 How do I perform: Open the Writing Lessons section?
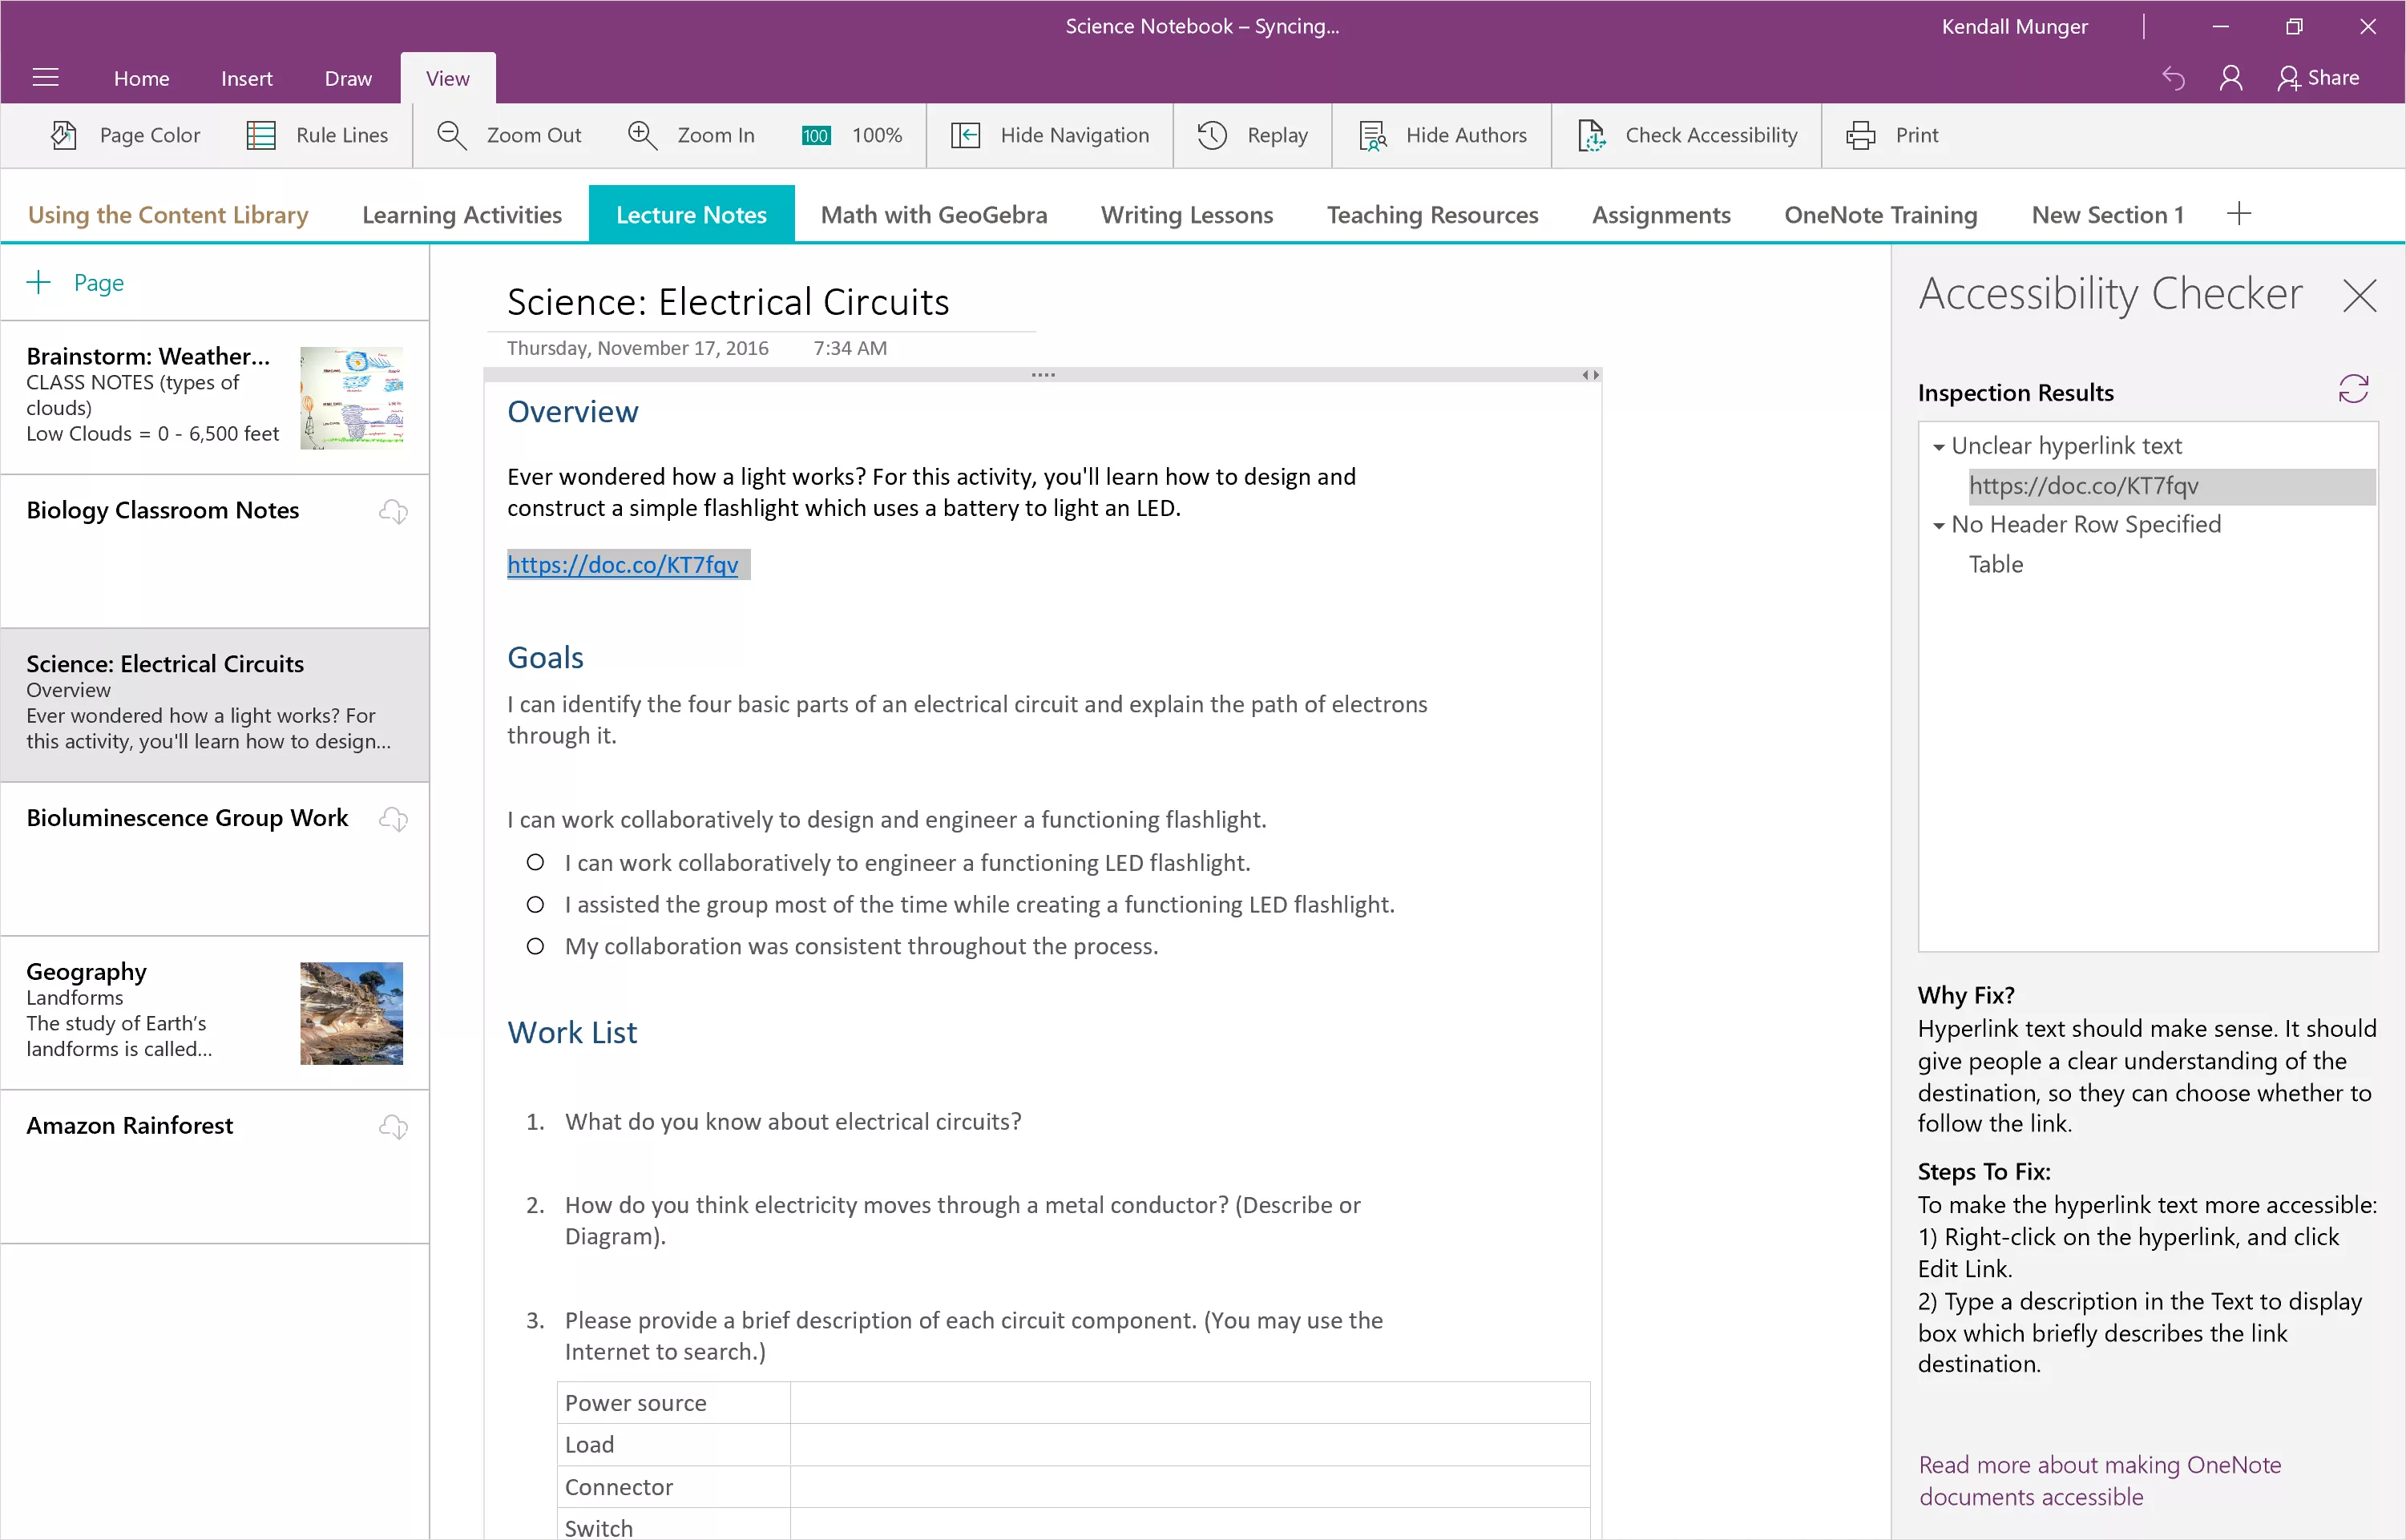[x=1187, y=214]
